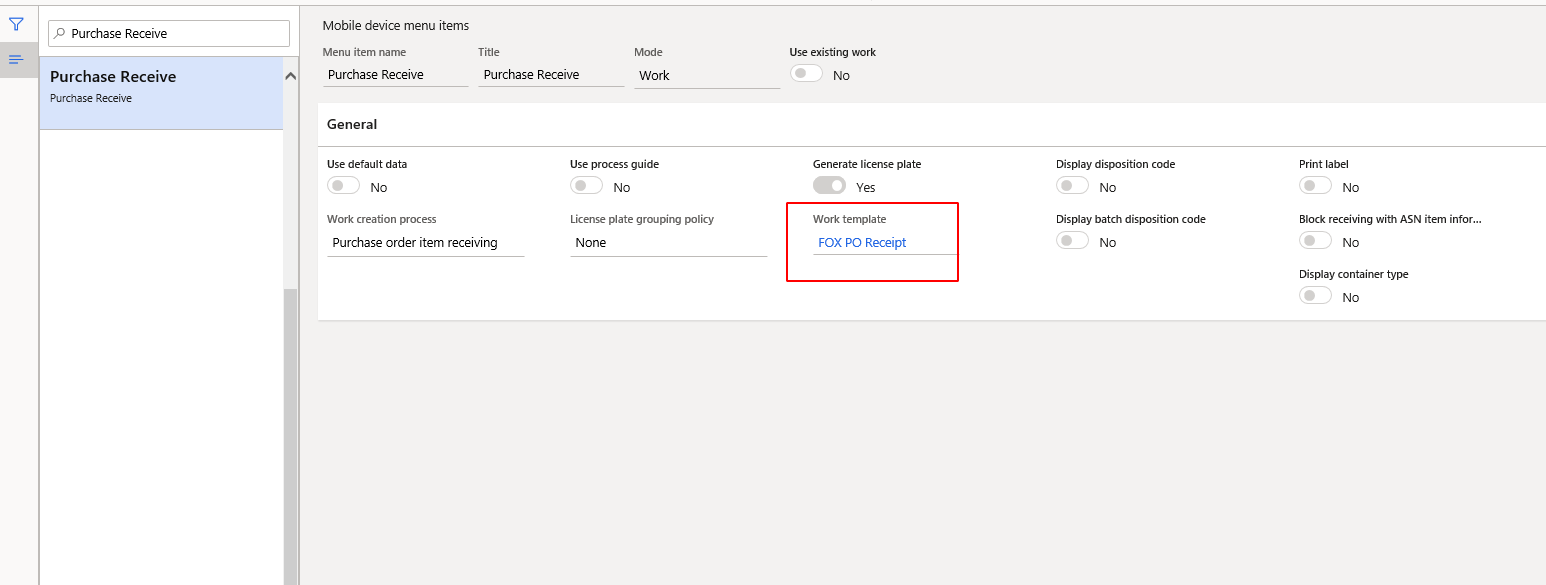
Task: Enable Display container type
Action: tap(1315, 295)
